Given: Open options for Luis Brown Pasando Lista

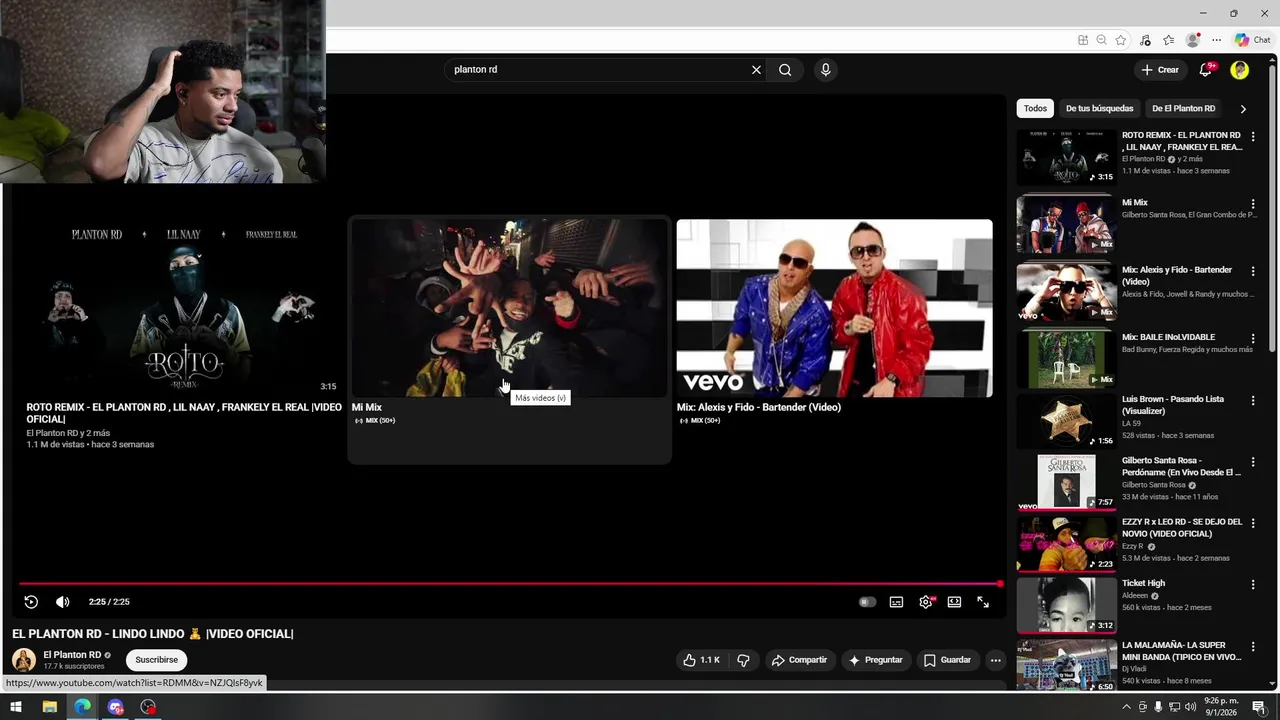Looking at the screenshot, I should pyautogui.click(x=1253, y=400).
